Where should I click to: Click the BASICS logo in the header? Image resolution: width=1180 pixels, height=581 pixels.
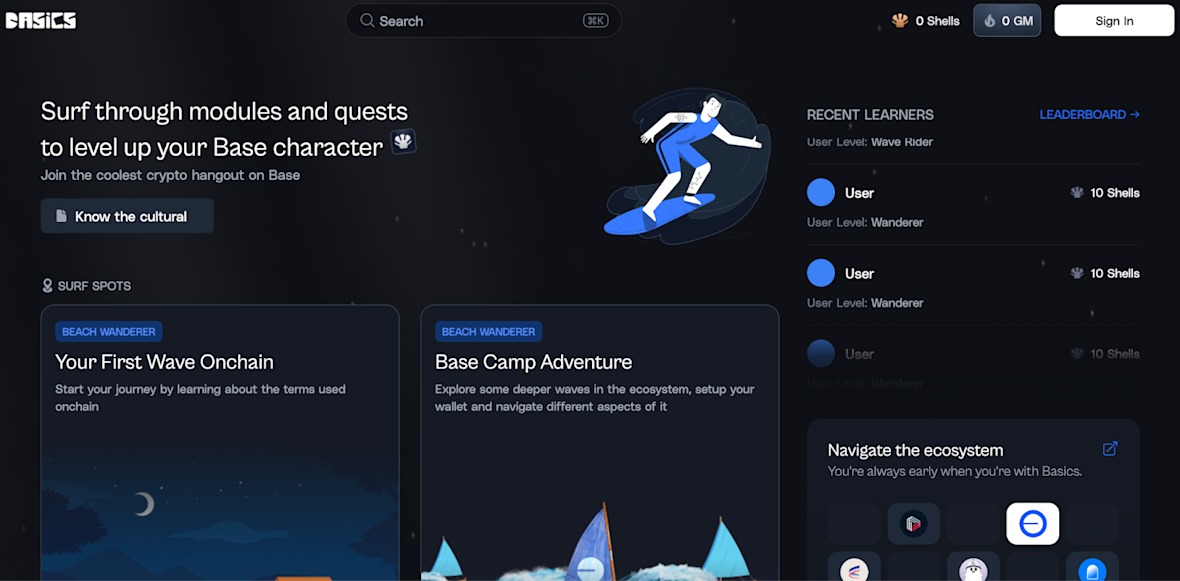(41, 21)
